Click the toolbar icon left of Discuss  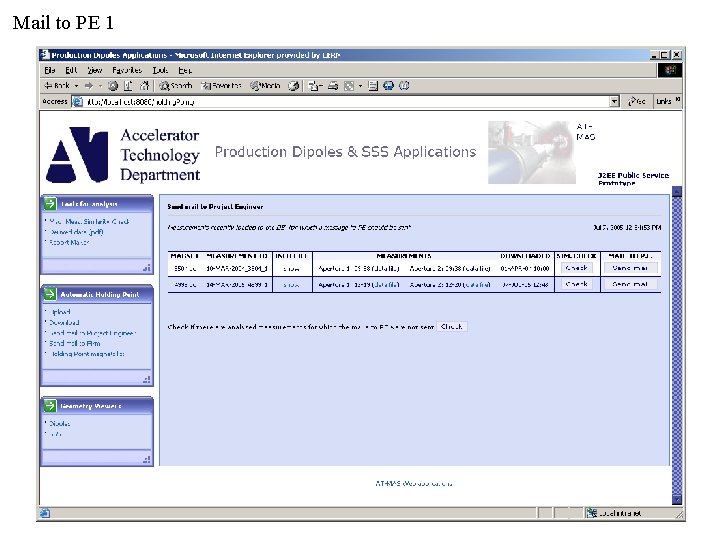[349, 86]
